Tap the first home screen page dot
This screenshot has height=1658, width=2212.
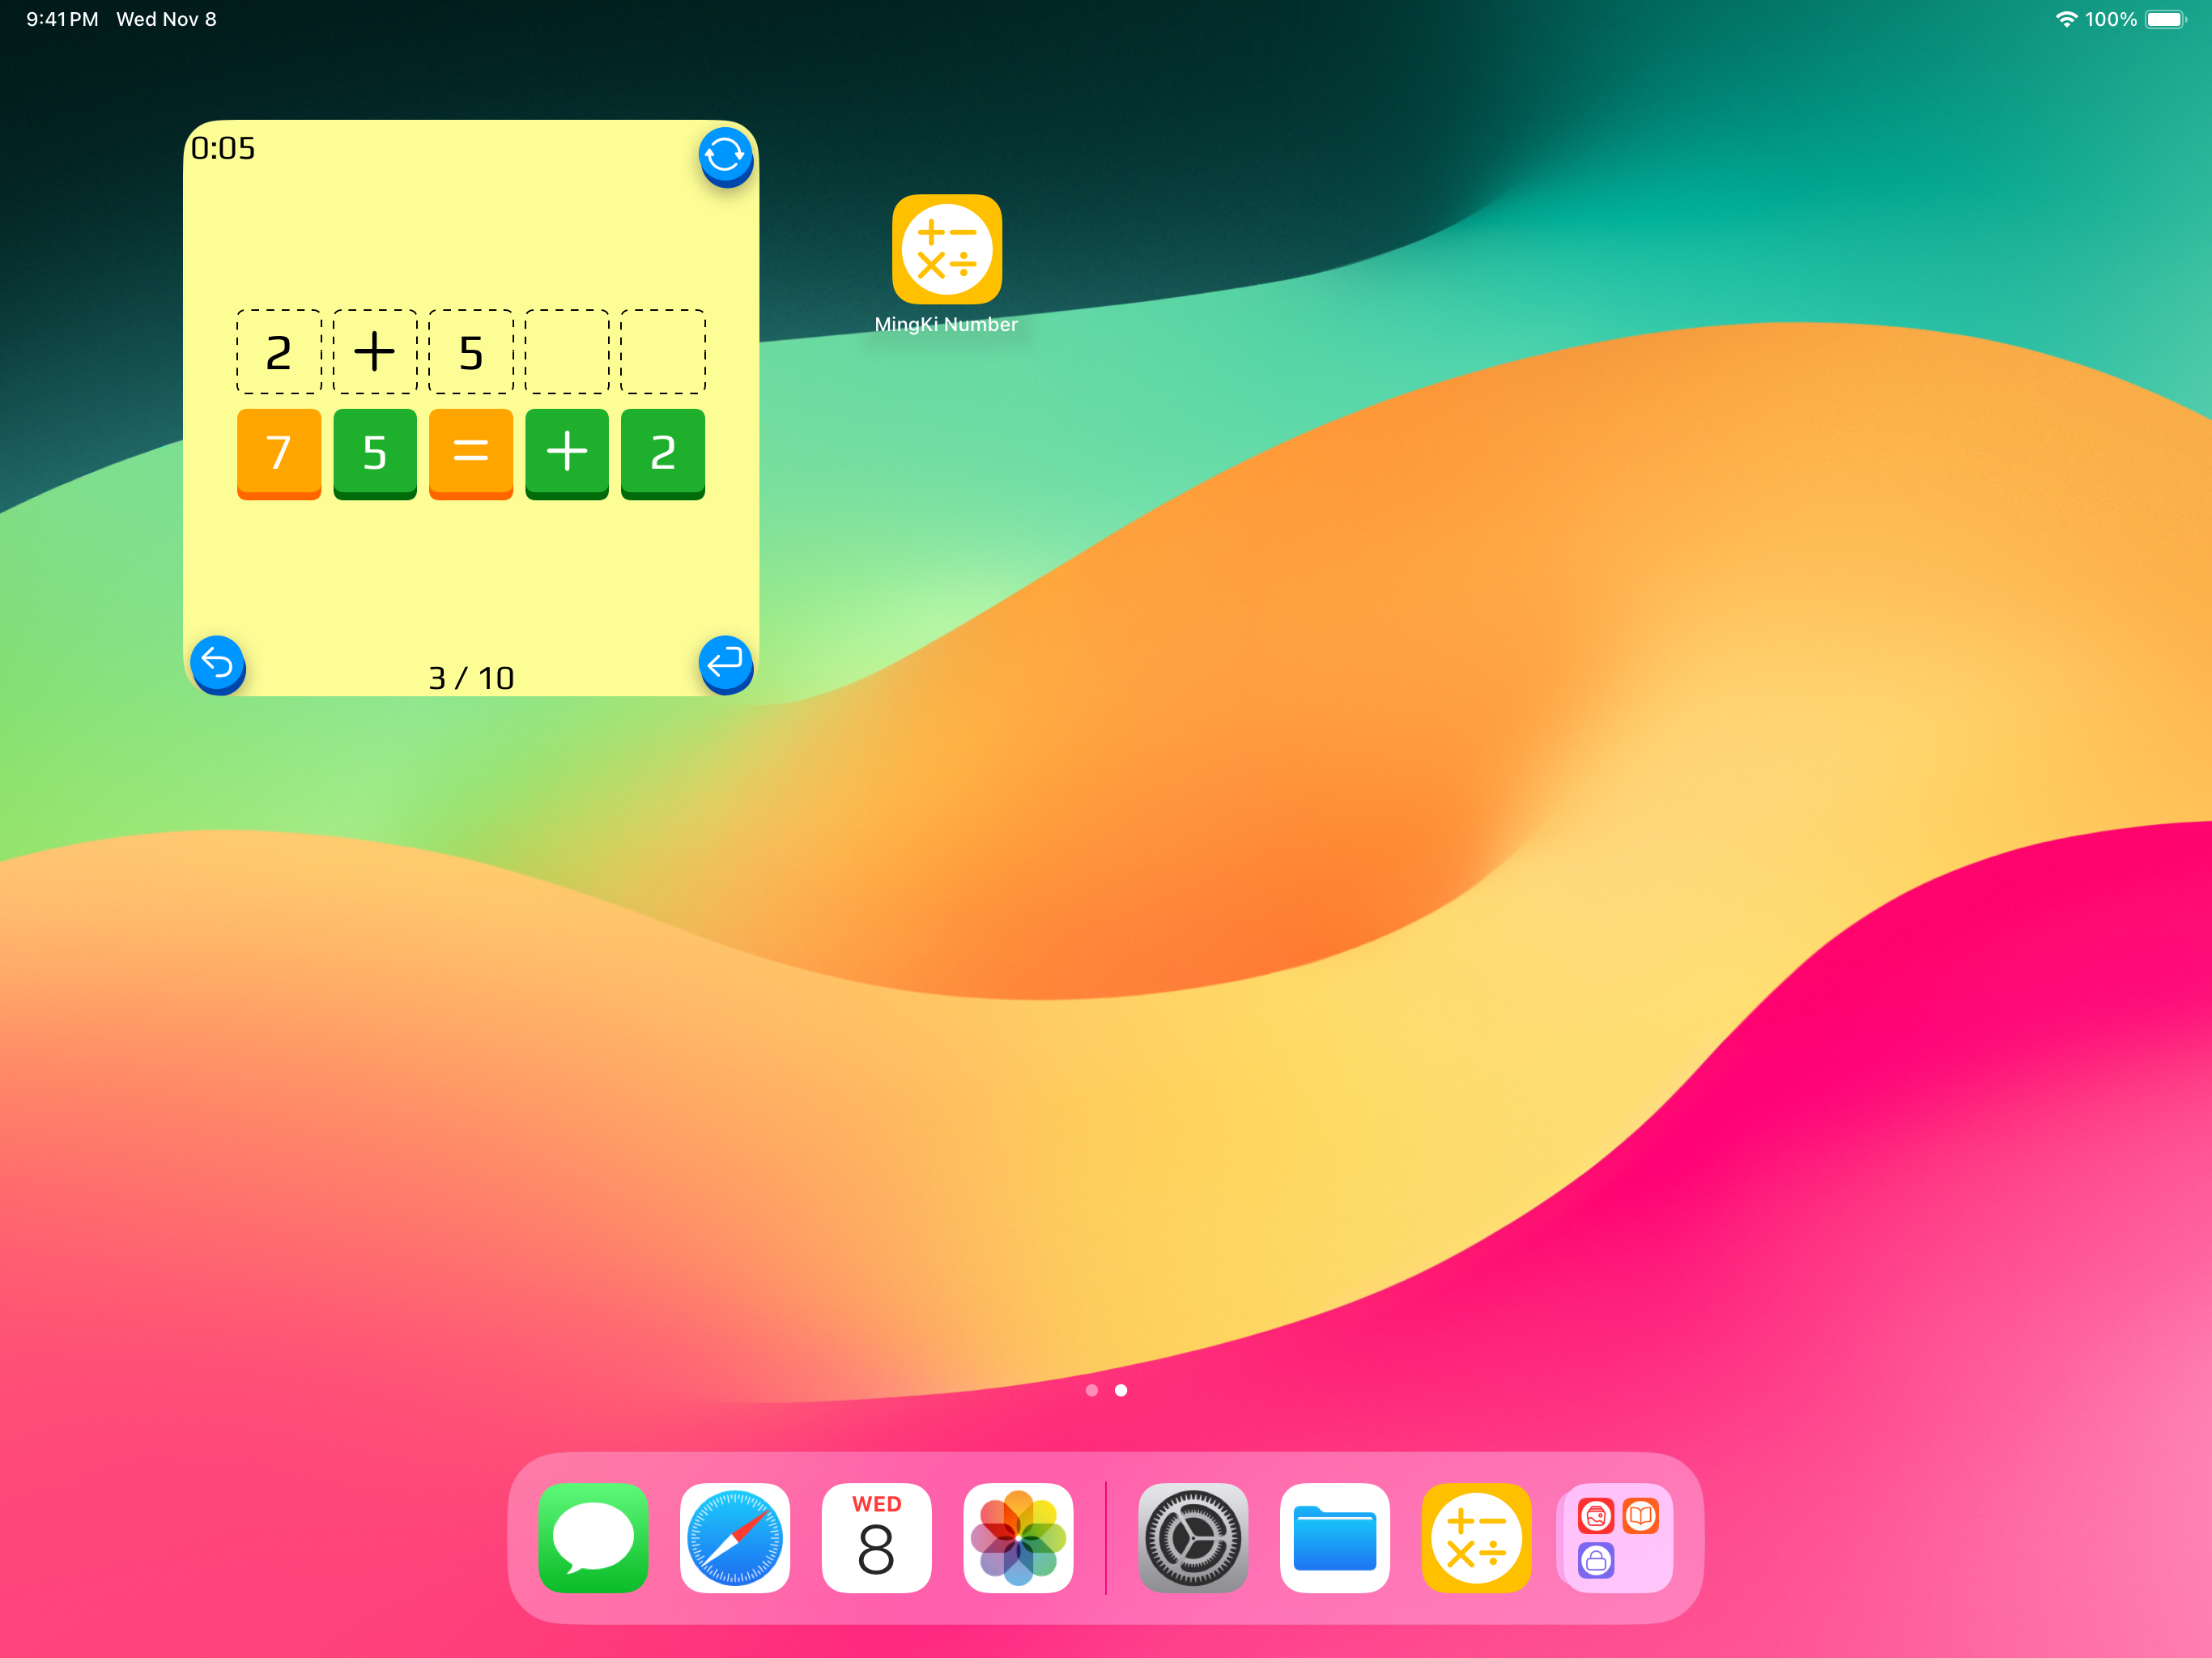[1092, 1390]
